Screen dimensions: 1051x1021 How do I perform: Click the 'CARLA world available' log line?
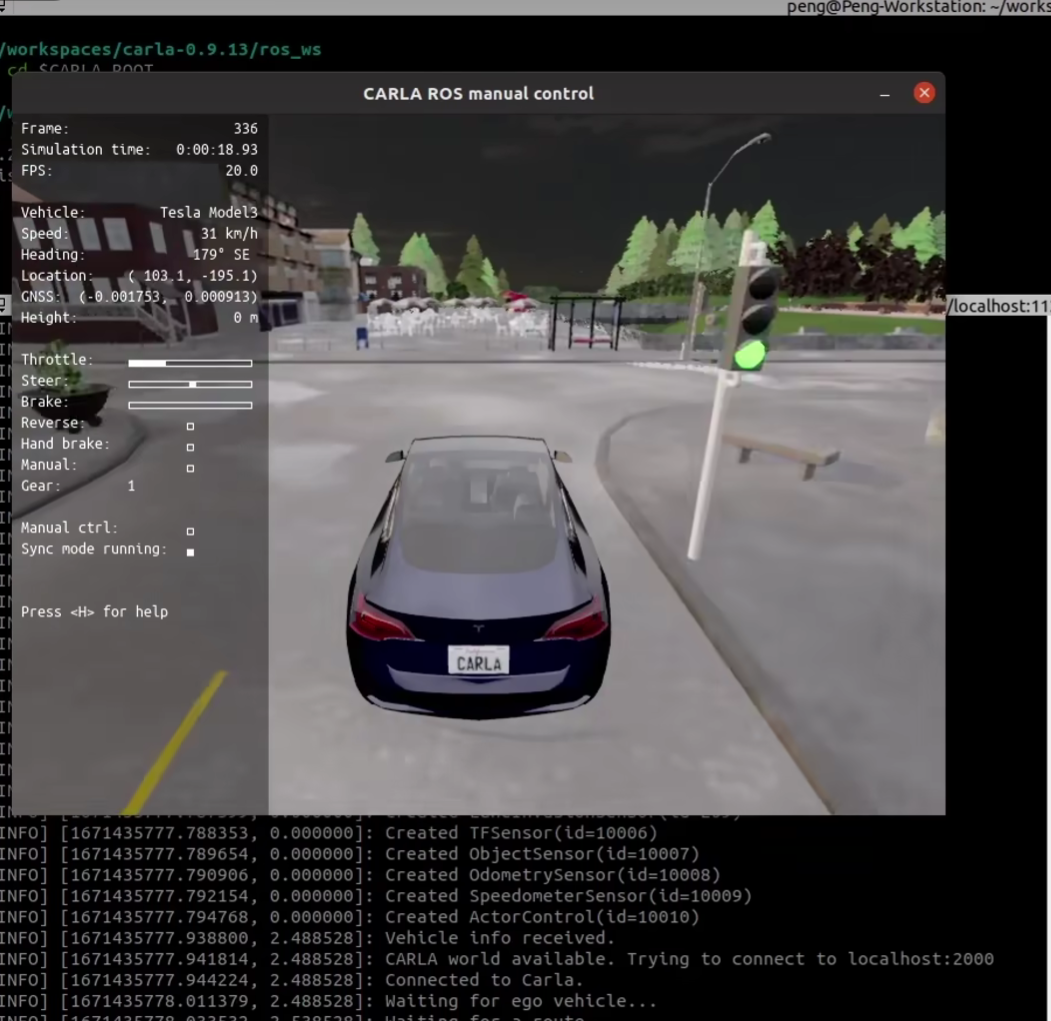497,959
